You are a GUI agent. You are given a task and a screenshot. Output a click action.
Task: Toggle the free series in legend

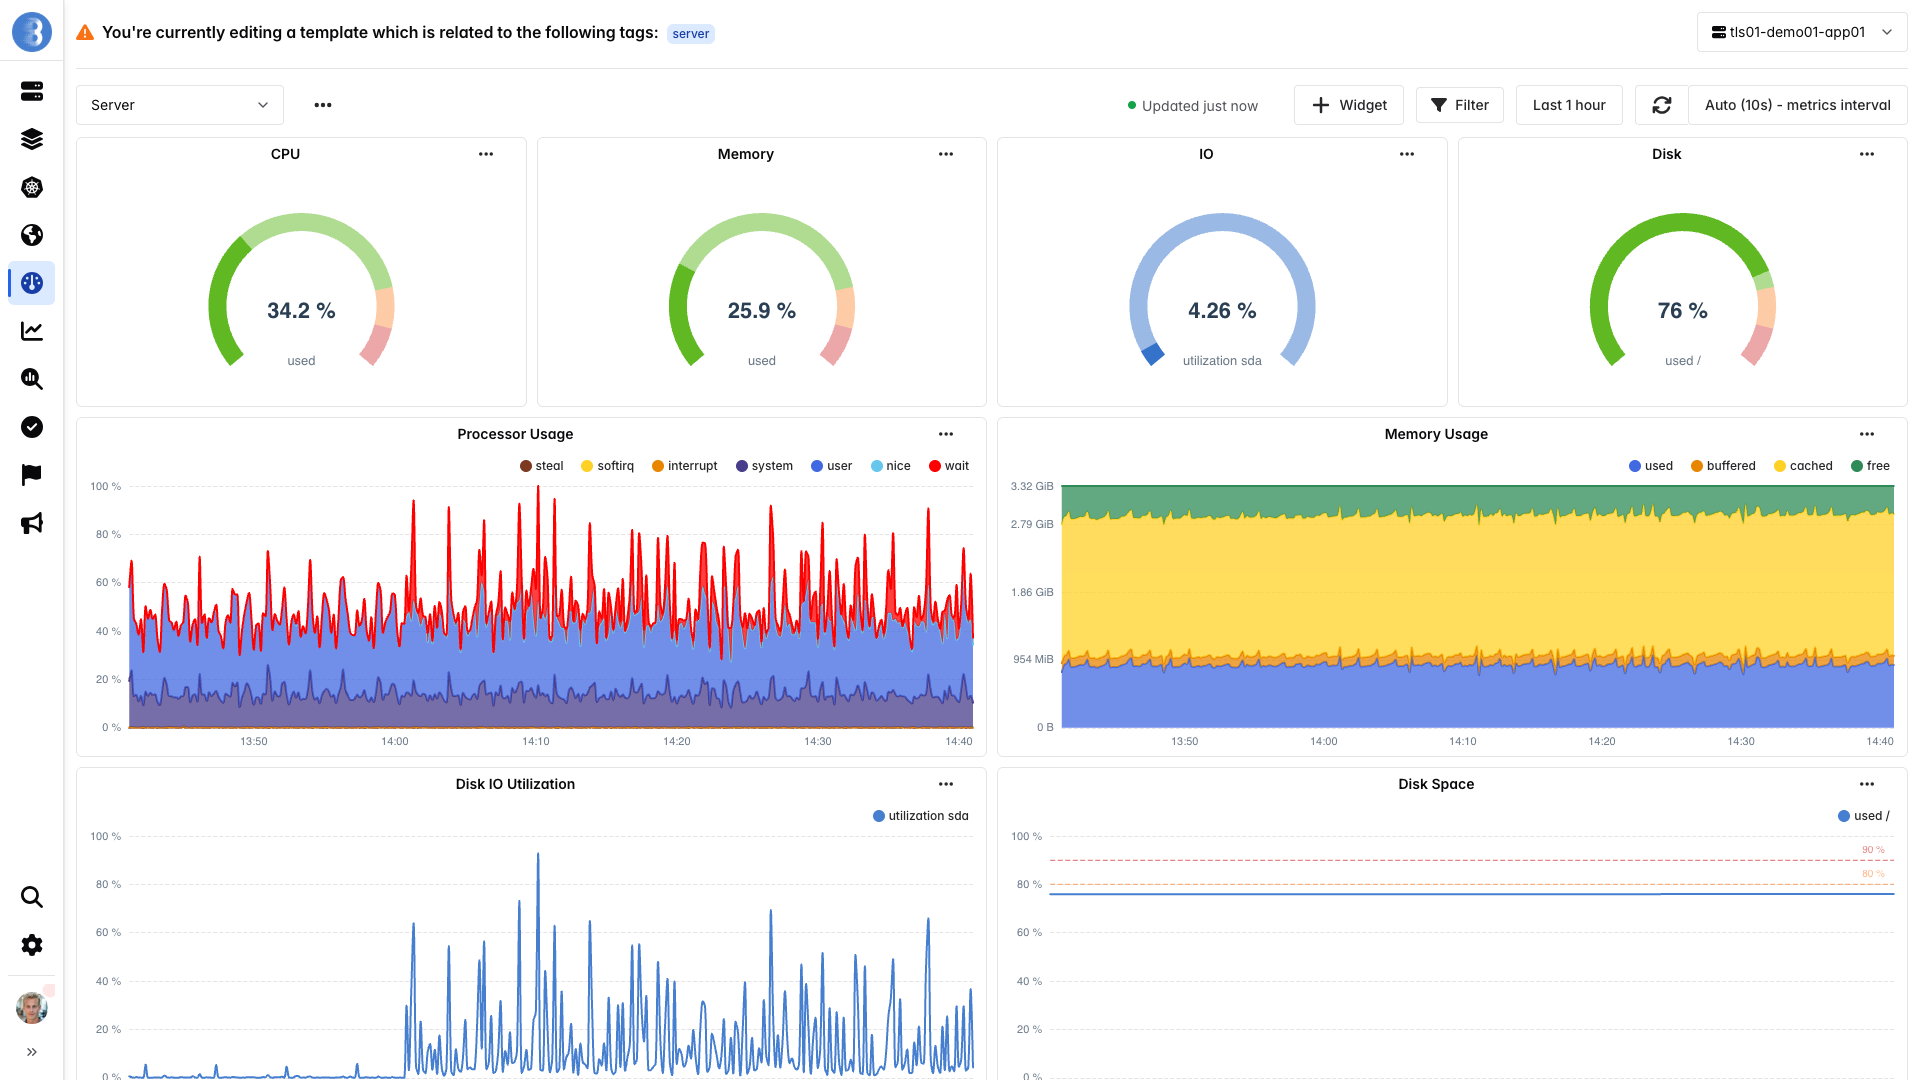coord(1870,466)
